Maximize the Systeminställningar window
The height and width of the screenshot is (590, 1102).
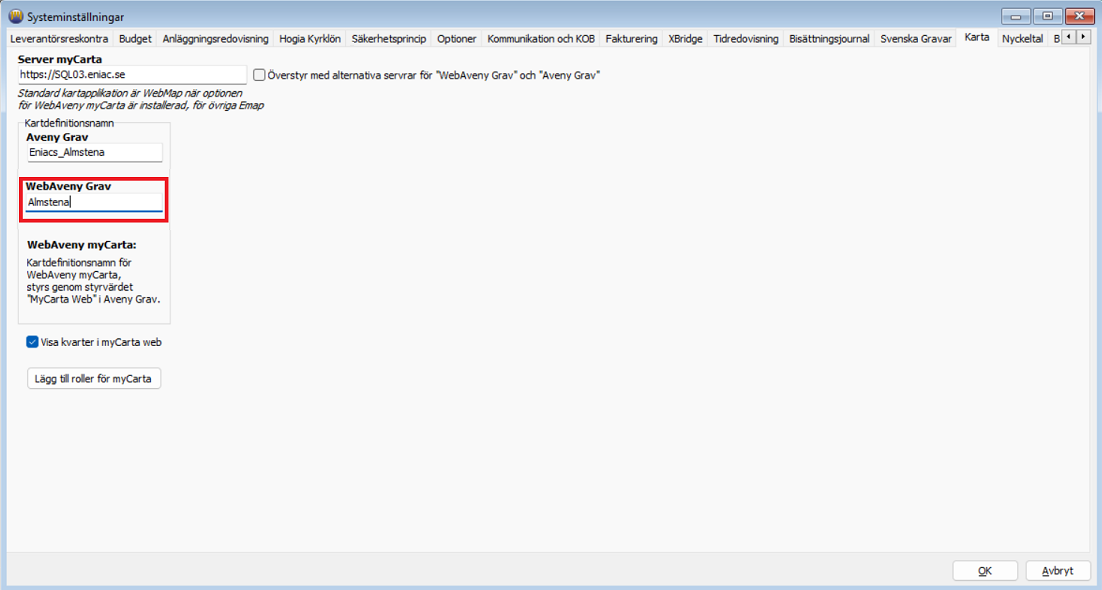point(1048,16)
